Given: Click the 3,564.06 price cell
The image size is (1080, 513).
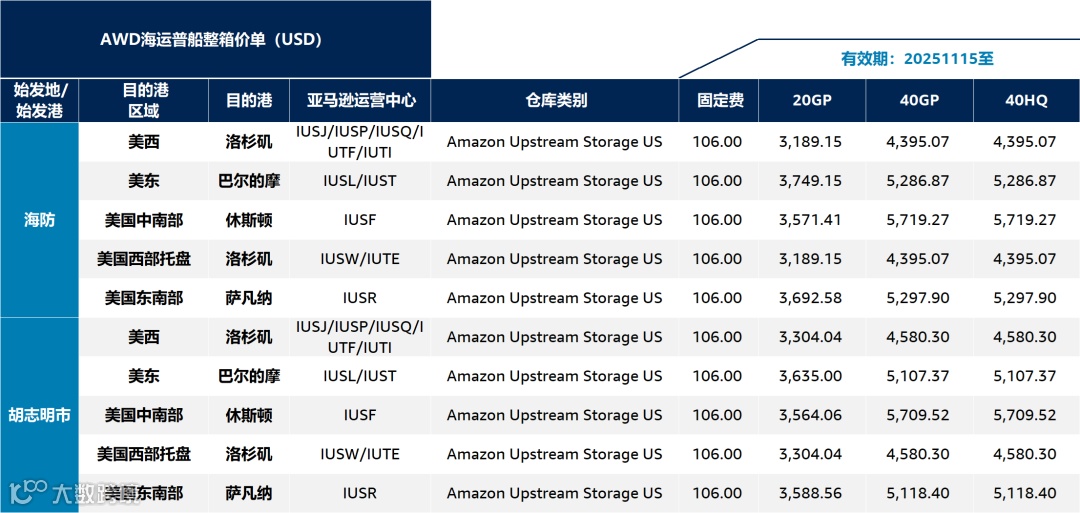Looking at the screenshot, I should (810, 415).
